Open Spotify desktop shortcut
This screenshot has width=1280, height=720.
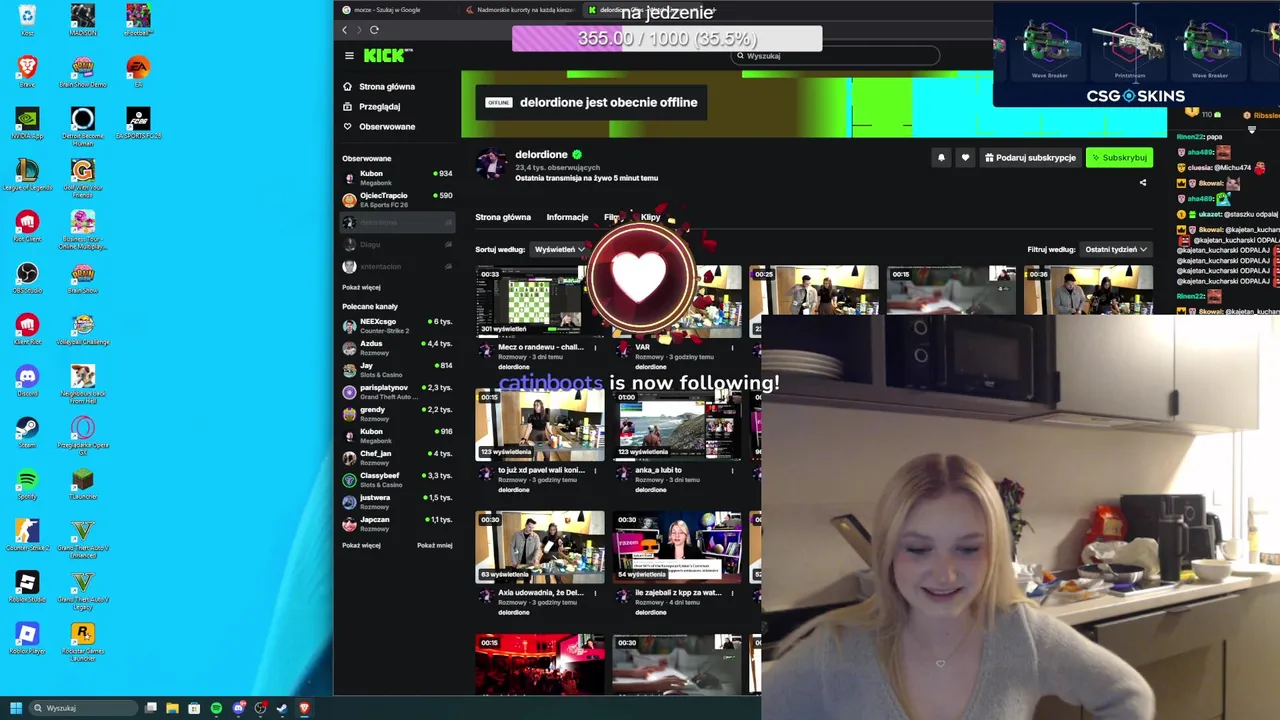[27, 484]
